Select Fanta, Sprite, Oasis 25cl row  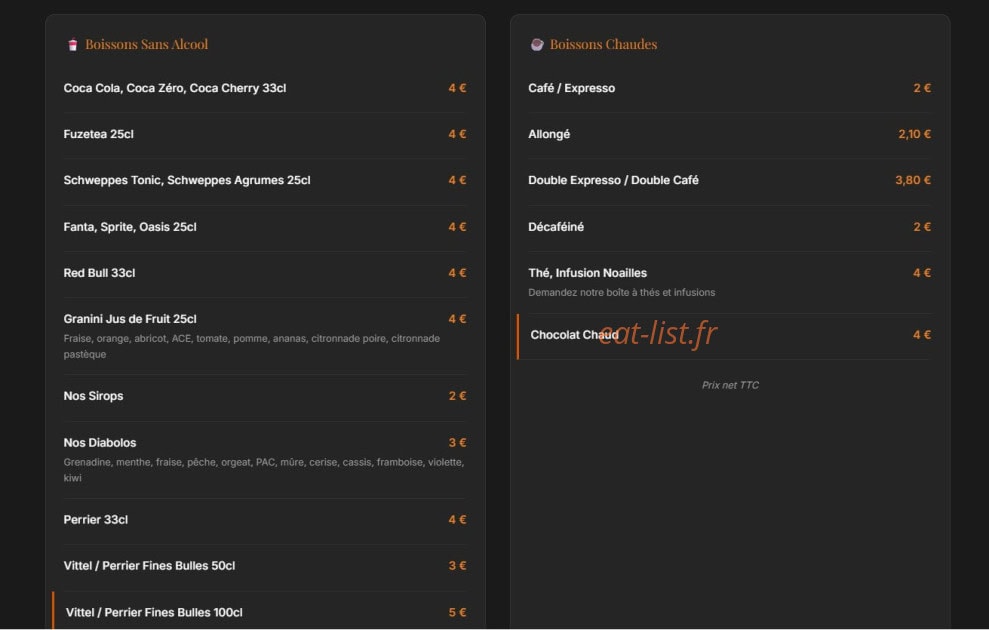click(x=265, y=227)
